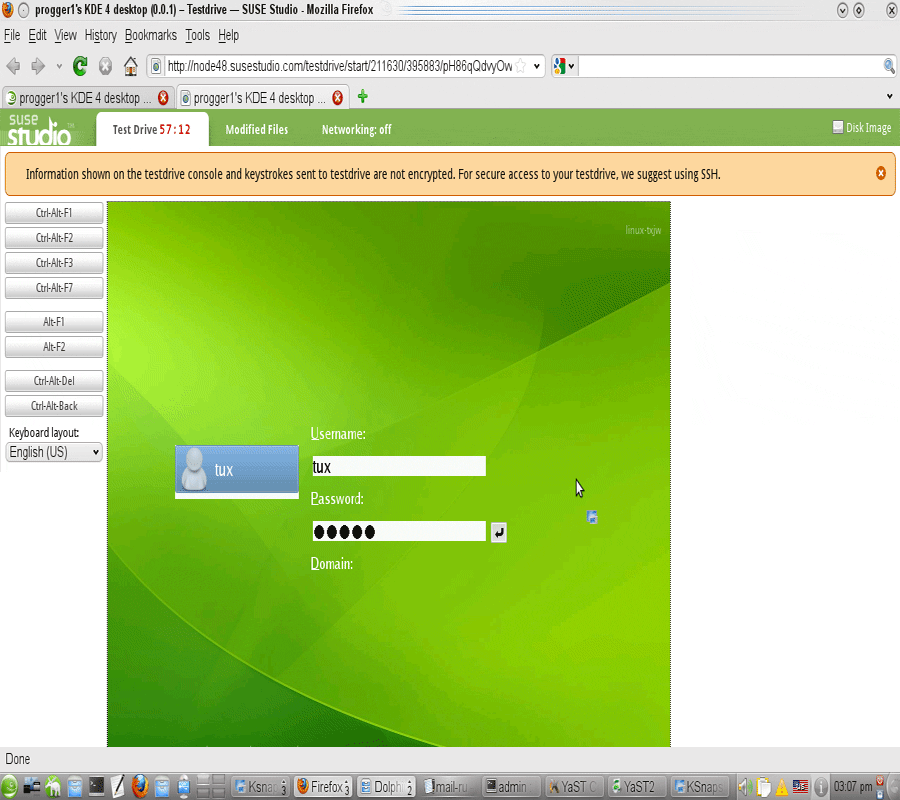The width and height of the screenshot is (900, 800).
Task: Switch to the admin terminal taskbar entry
Action: click(511, 786)
